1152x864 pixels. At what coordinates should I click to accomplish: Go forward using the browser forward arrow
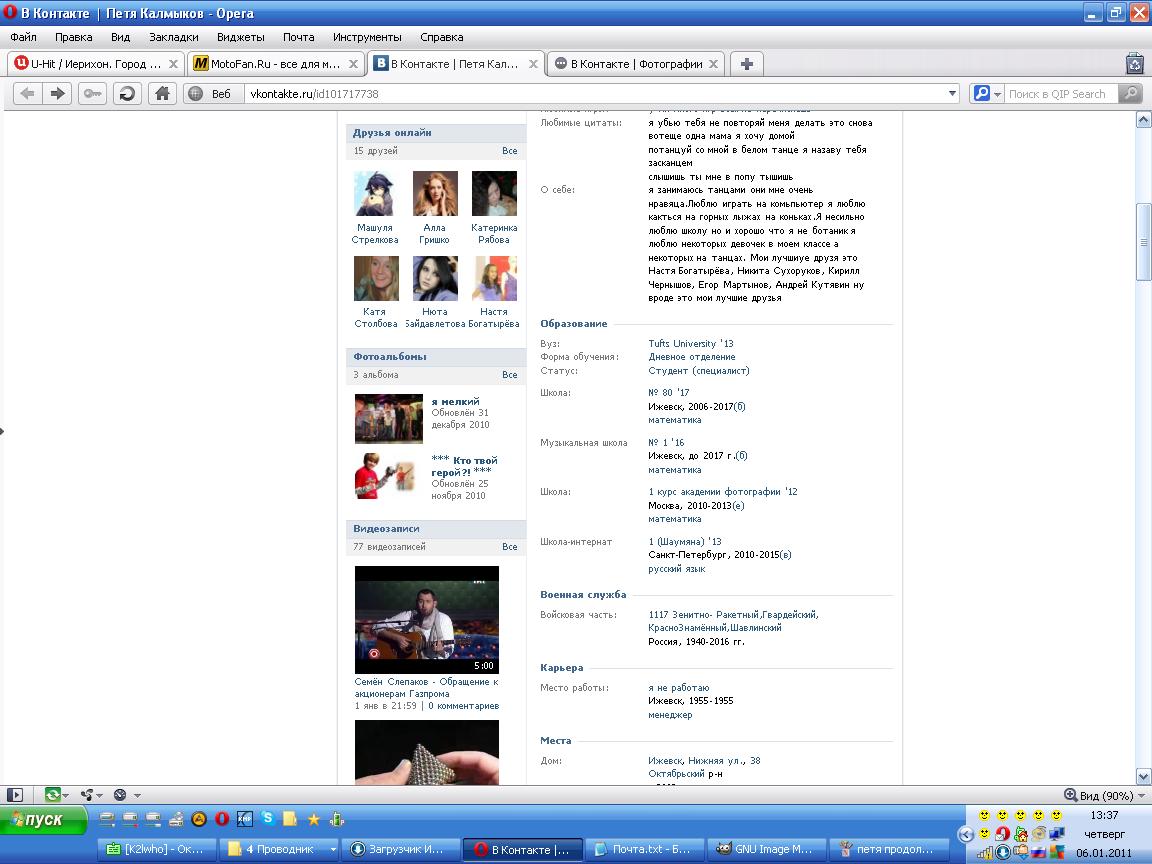coord(57,93)
